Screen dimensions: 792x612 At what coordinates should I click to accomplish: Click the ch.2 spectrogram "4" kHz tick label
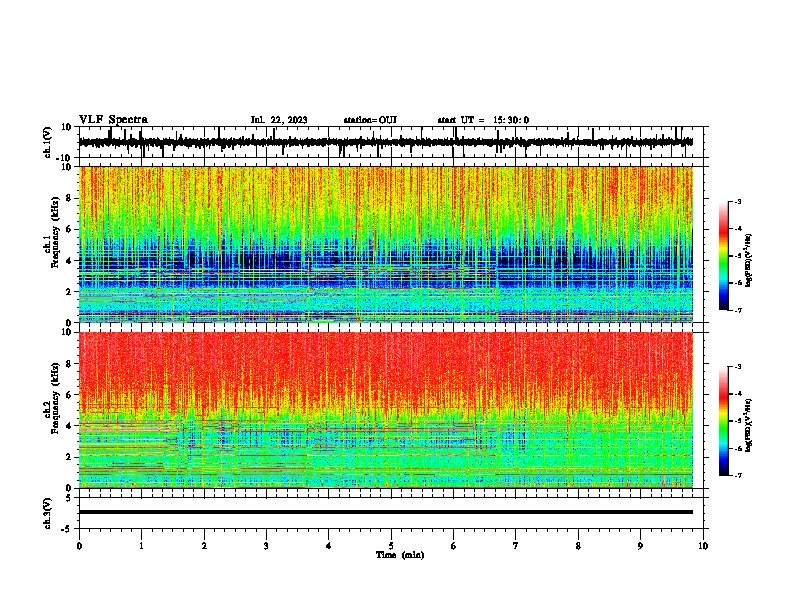(x=69, y=426)
